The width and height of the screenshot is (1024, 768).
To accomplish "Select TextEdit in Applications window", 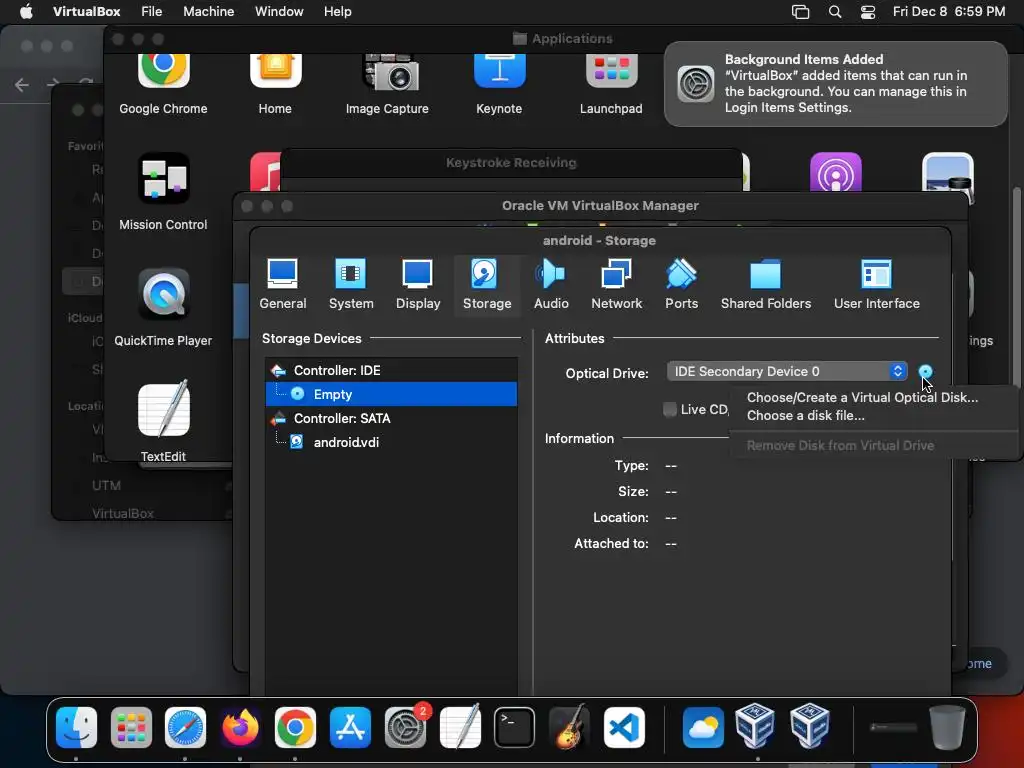I will pyautogui.click(x=163, y=421).
